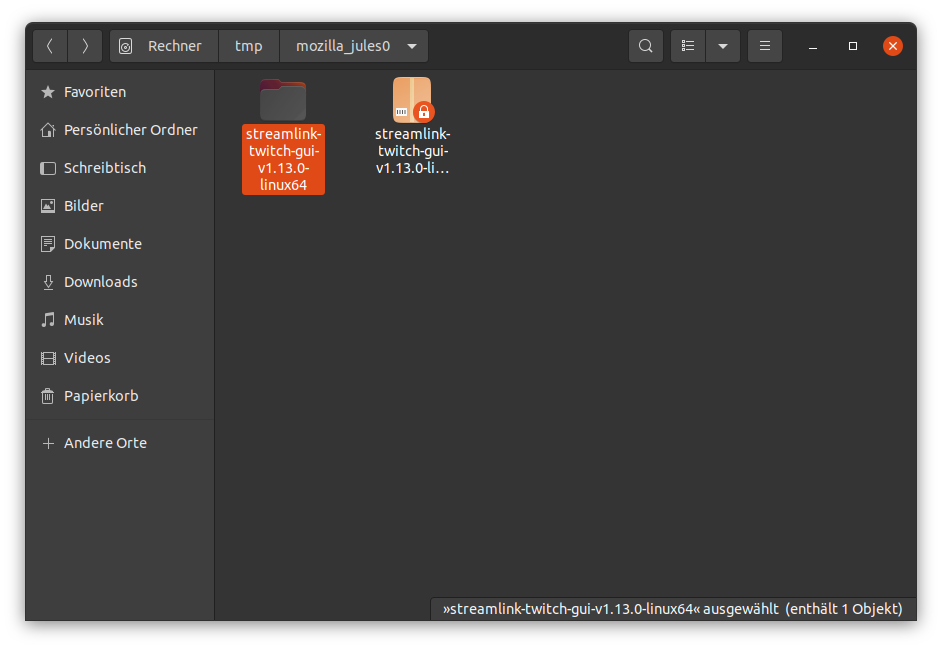Screen dimensions: 942x649
Task: Click the Schreibtisch desktop icon
Action: point(48,168)
